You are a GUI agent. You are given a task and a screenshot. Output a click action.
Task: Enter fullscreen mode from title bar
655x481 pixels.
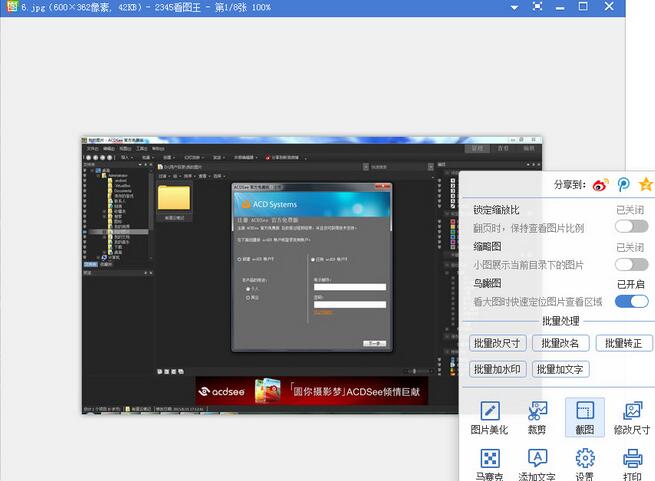[x=538, y=6]
